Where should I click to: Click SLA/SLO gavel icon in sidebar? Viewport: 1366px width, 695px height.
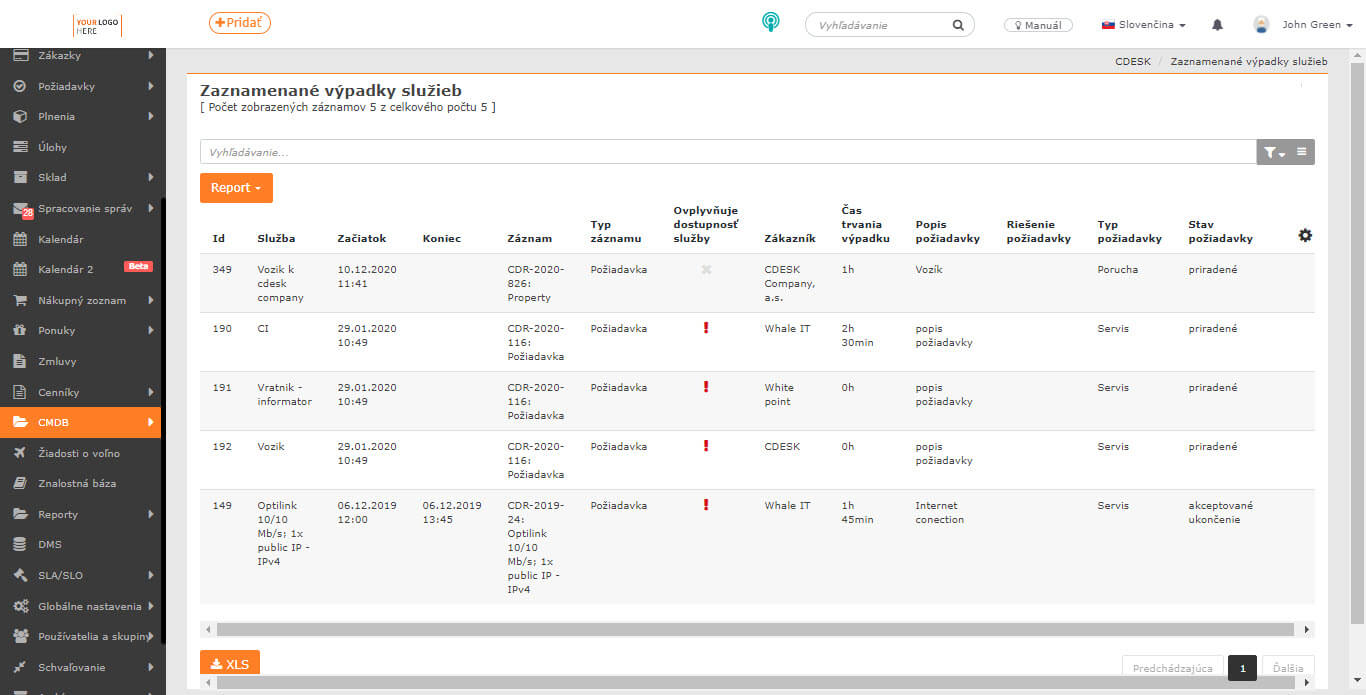[20, 575]
